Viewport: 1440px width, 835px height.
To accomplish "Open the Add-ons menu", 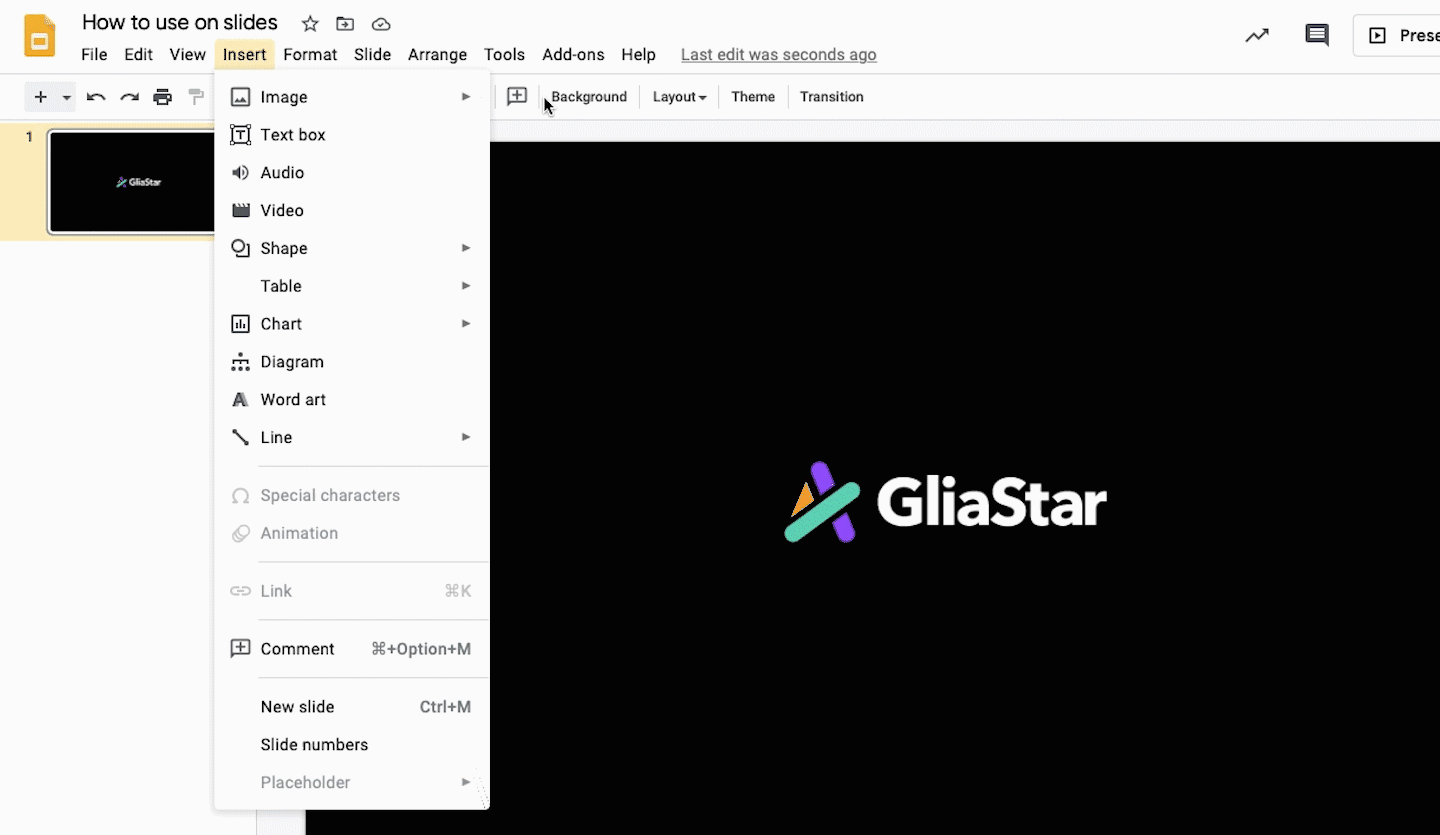I will [x=573, y=55].
